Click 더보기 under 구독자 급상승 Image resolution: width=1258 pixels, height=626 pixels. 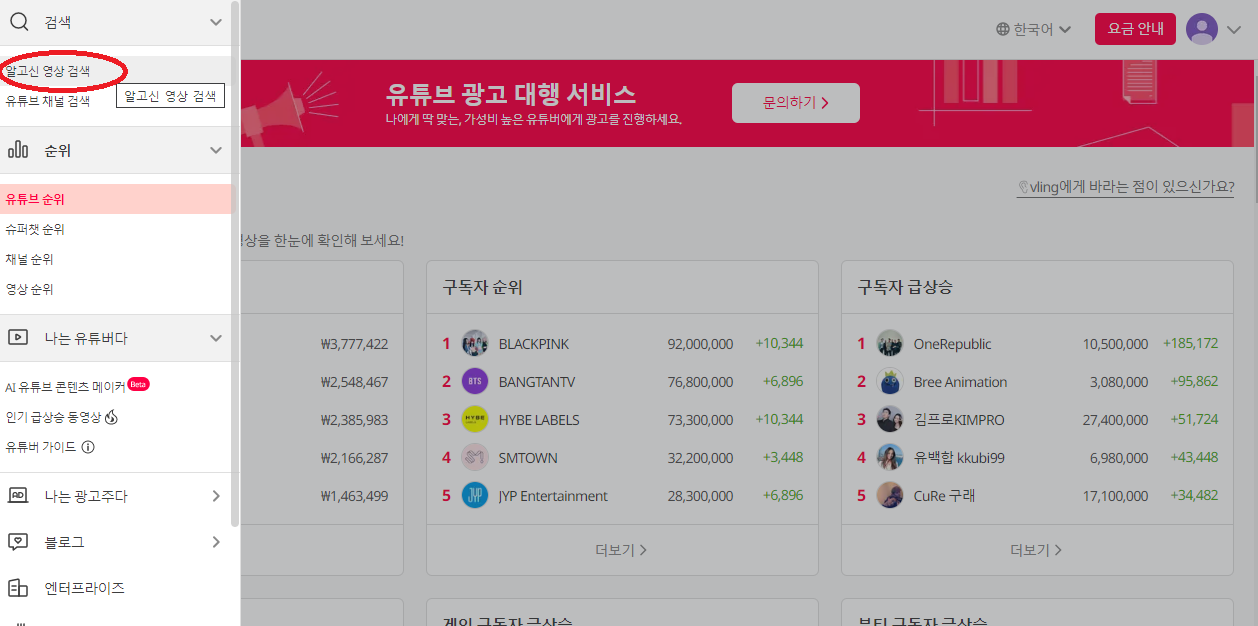pos(1037,550)
